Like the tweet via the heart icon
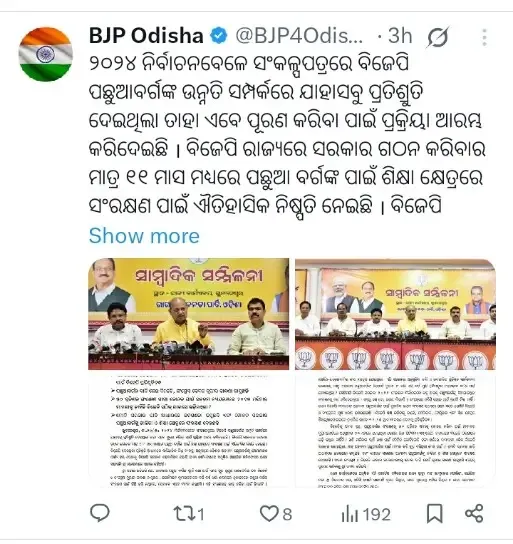The height and width of the screenshot is (544, 513). point(269,513)
